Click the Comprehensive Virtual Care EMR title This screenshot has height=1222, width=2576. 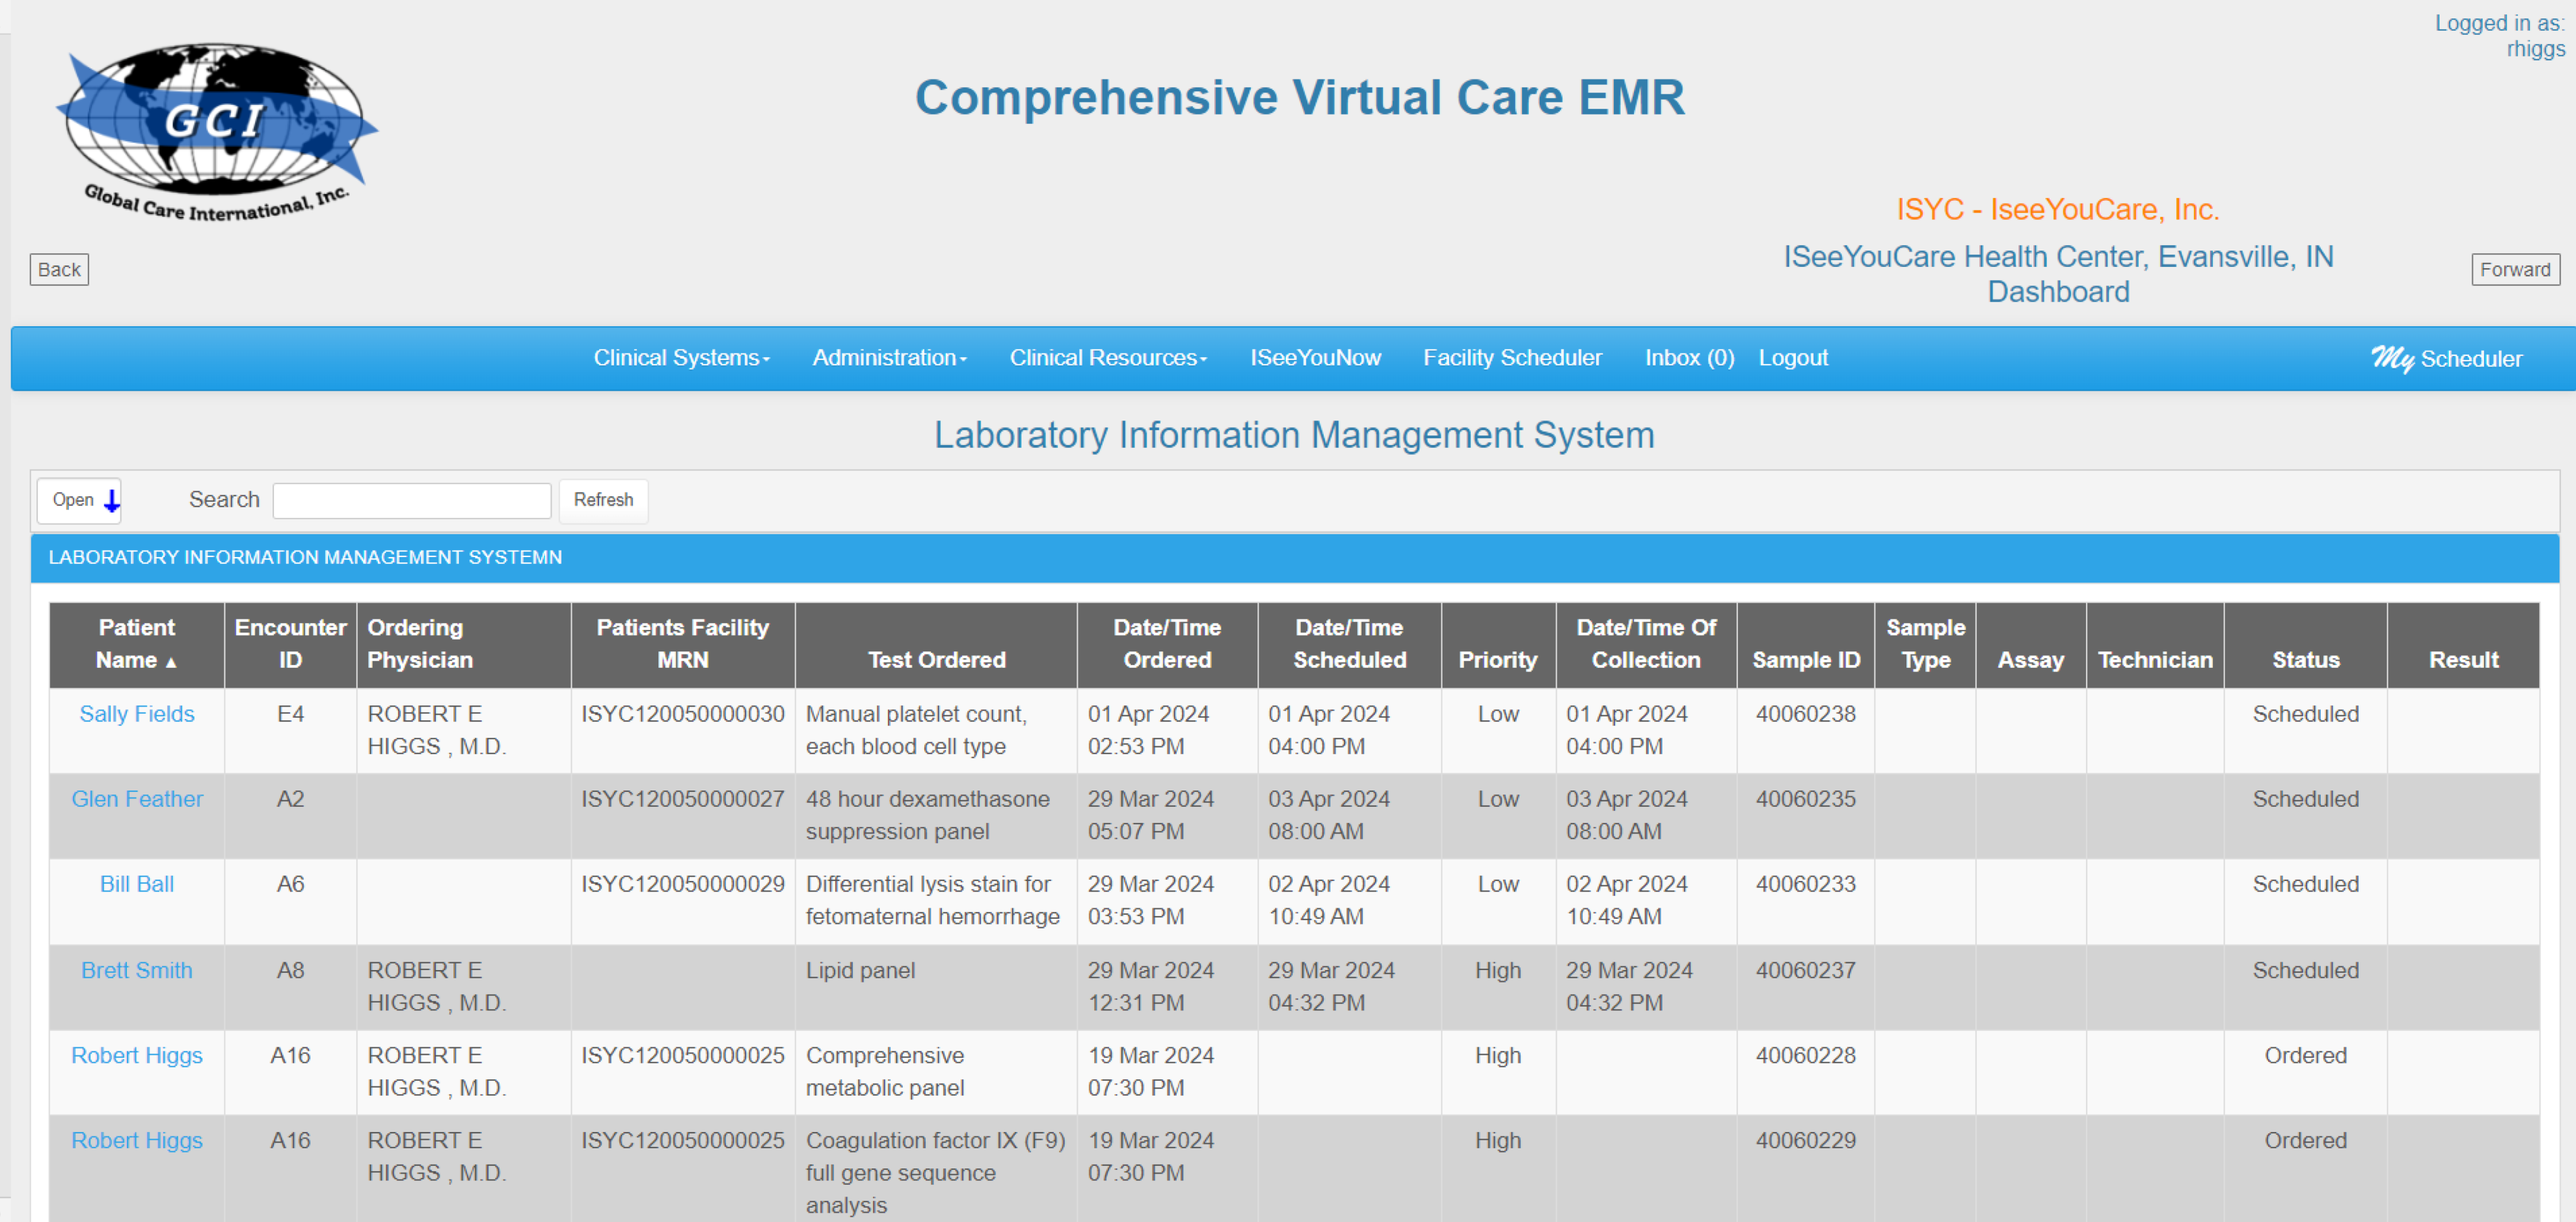pos(1299,98)
